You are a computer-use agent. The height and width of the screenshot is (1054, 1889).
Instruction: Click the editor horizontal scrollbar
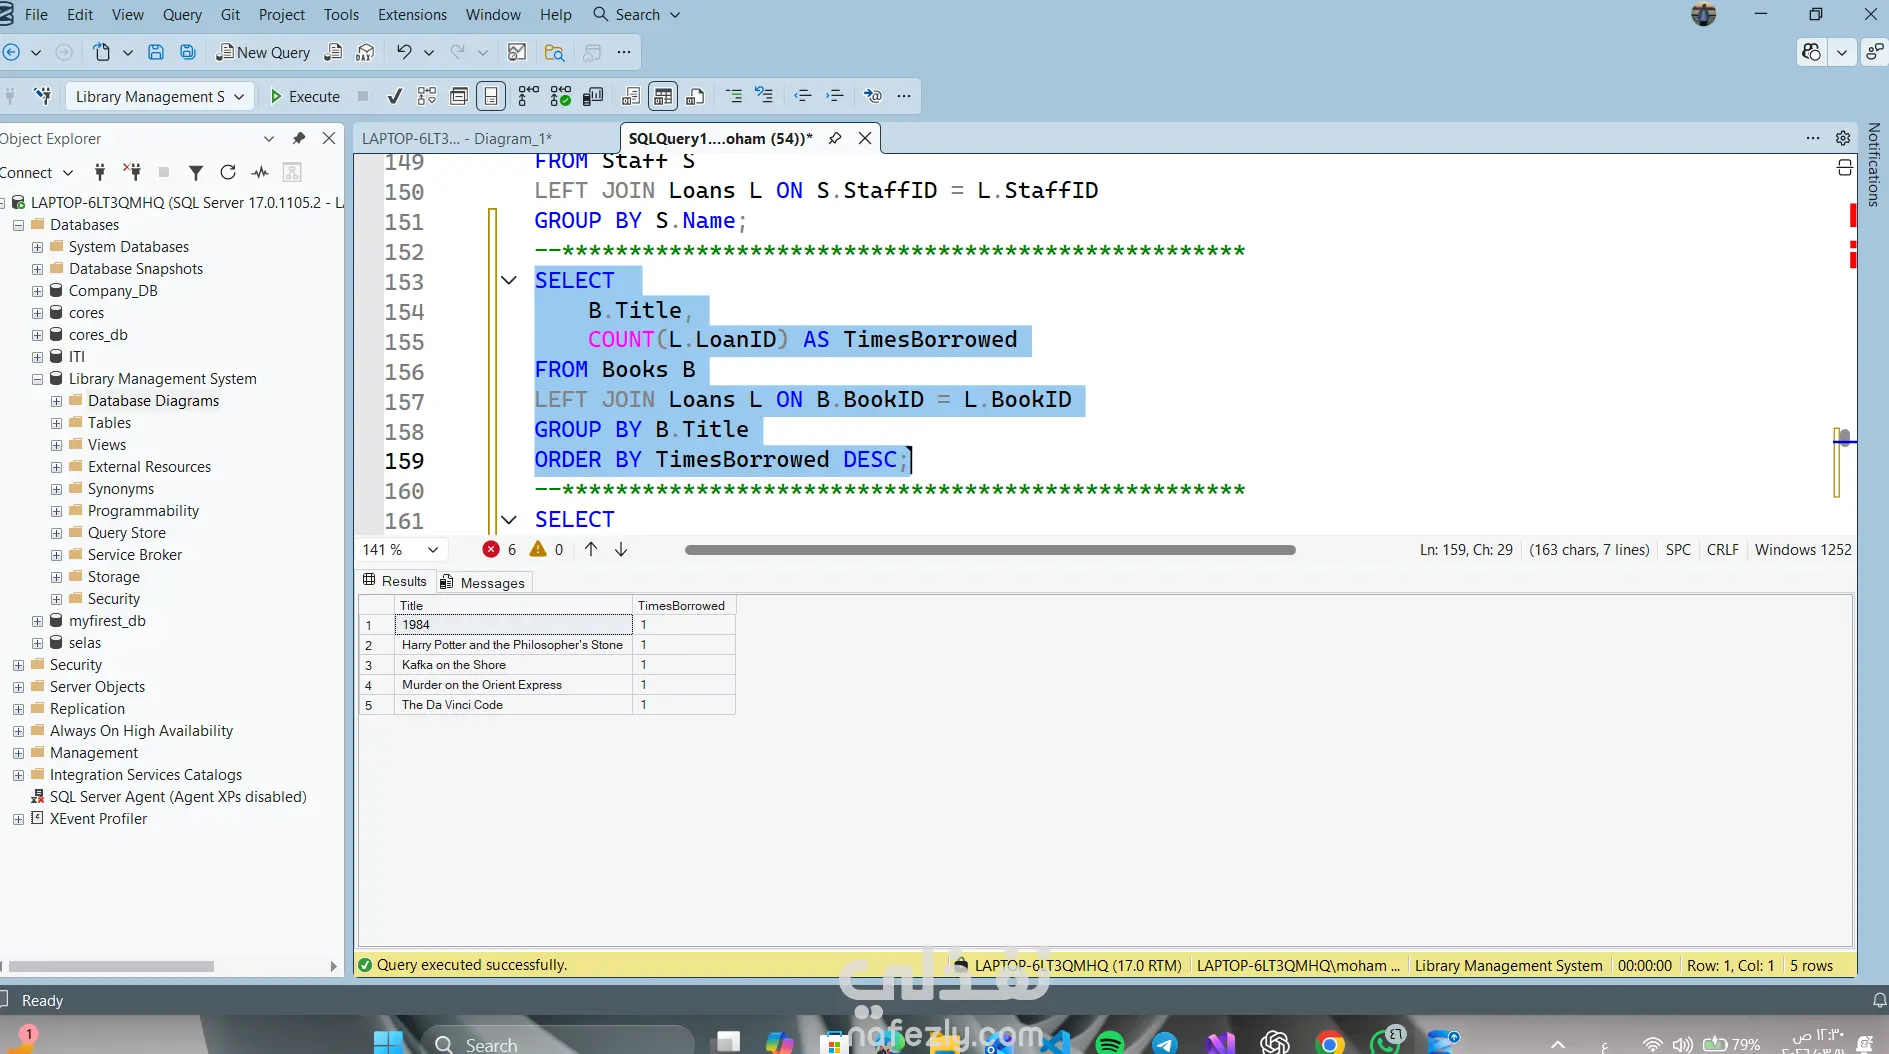coord(990,549)
